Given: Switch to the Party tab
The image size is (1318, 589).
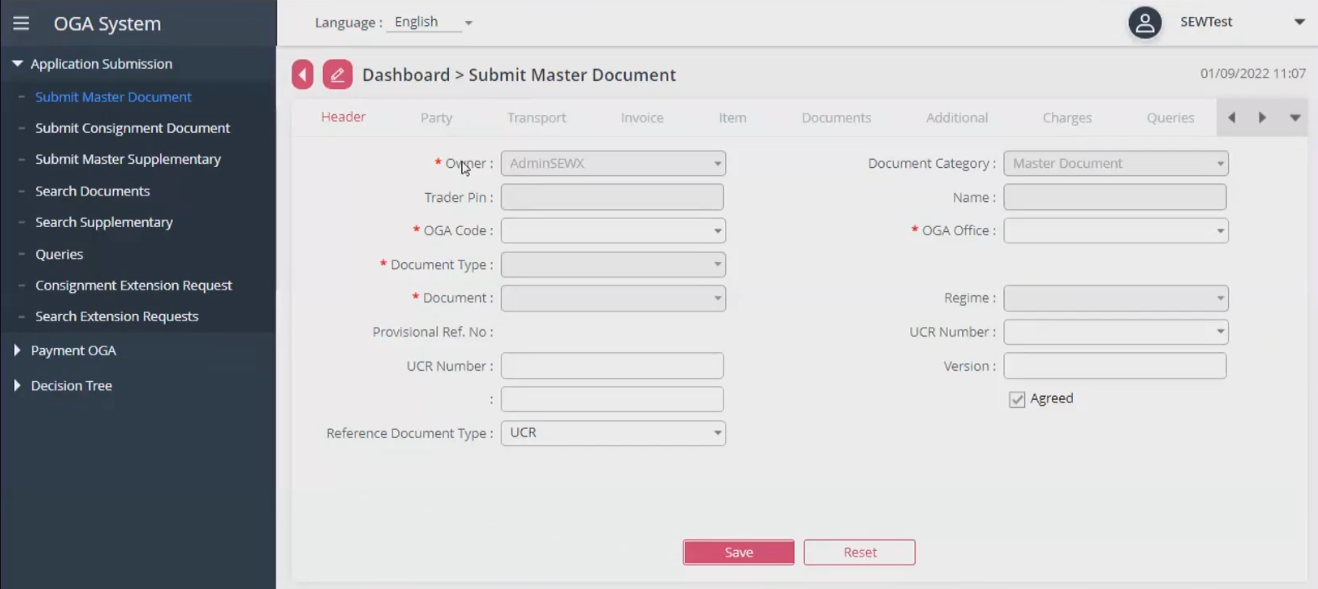Looking at the screenshot, I should [436, 118].
